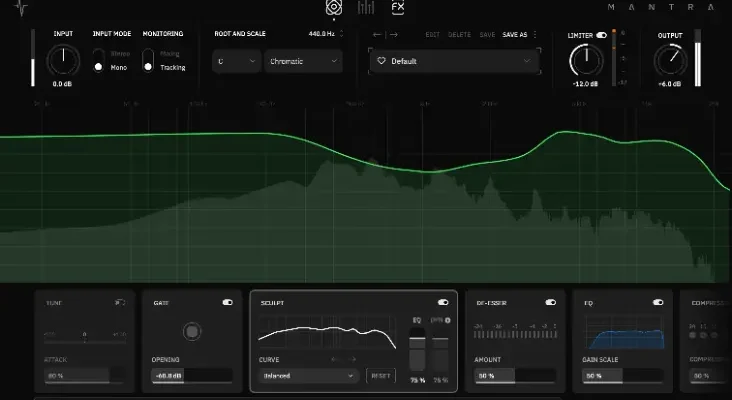732x400 pixels.
Task: Open the vocal tuning view icon
Action: [x=333, y=8]
